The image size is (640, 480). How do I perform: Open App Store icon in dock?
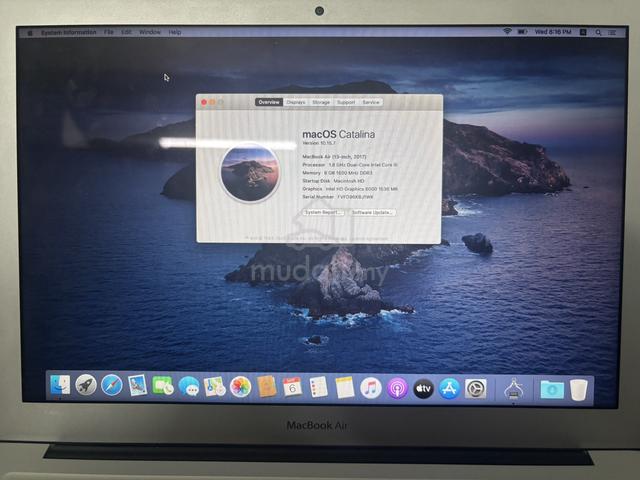pos(449,389)
